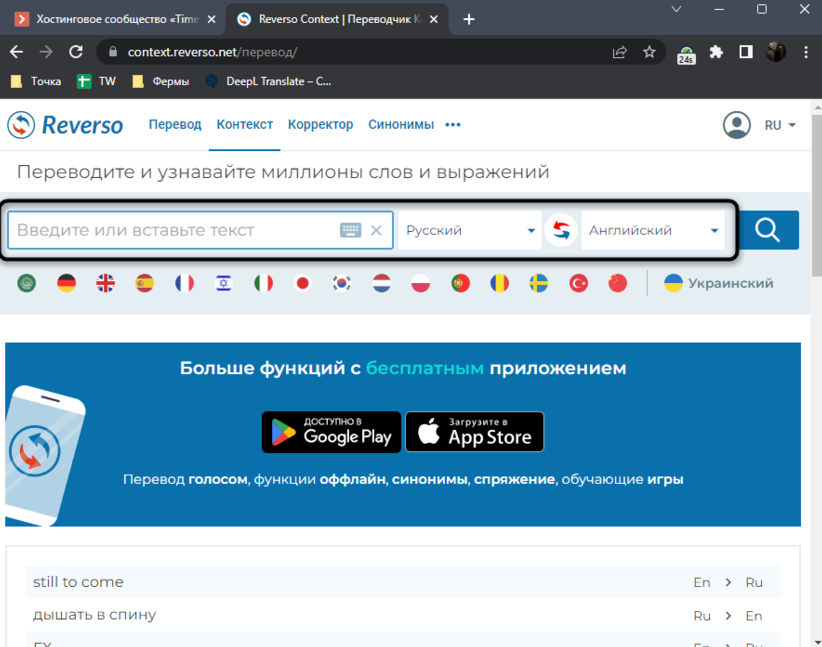Share this page from the address bar
Image resolution: width=822 pixels, height=647 pixels.
pos(620,52)
